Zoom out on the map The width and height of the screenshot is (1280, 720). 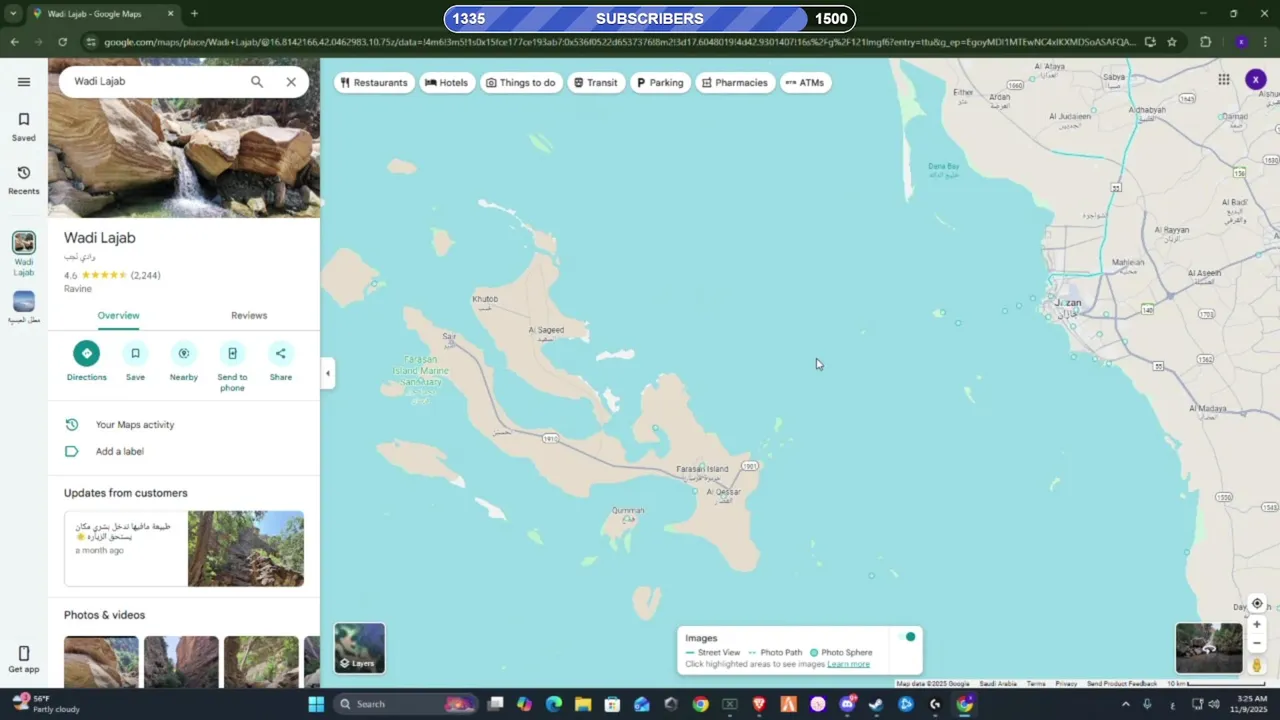click(1257, 643)
